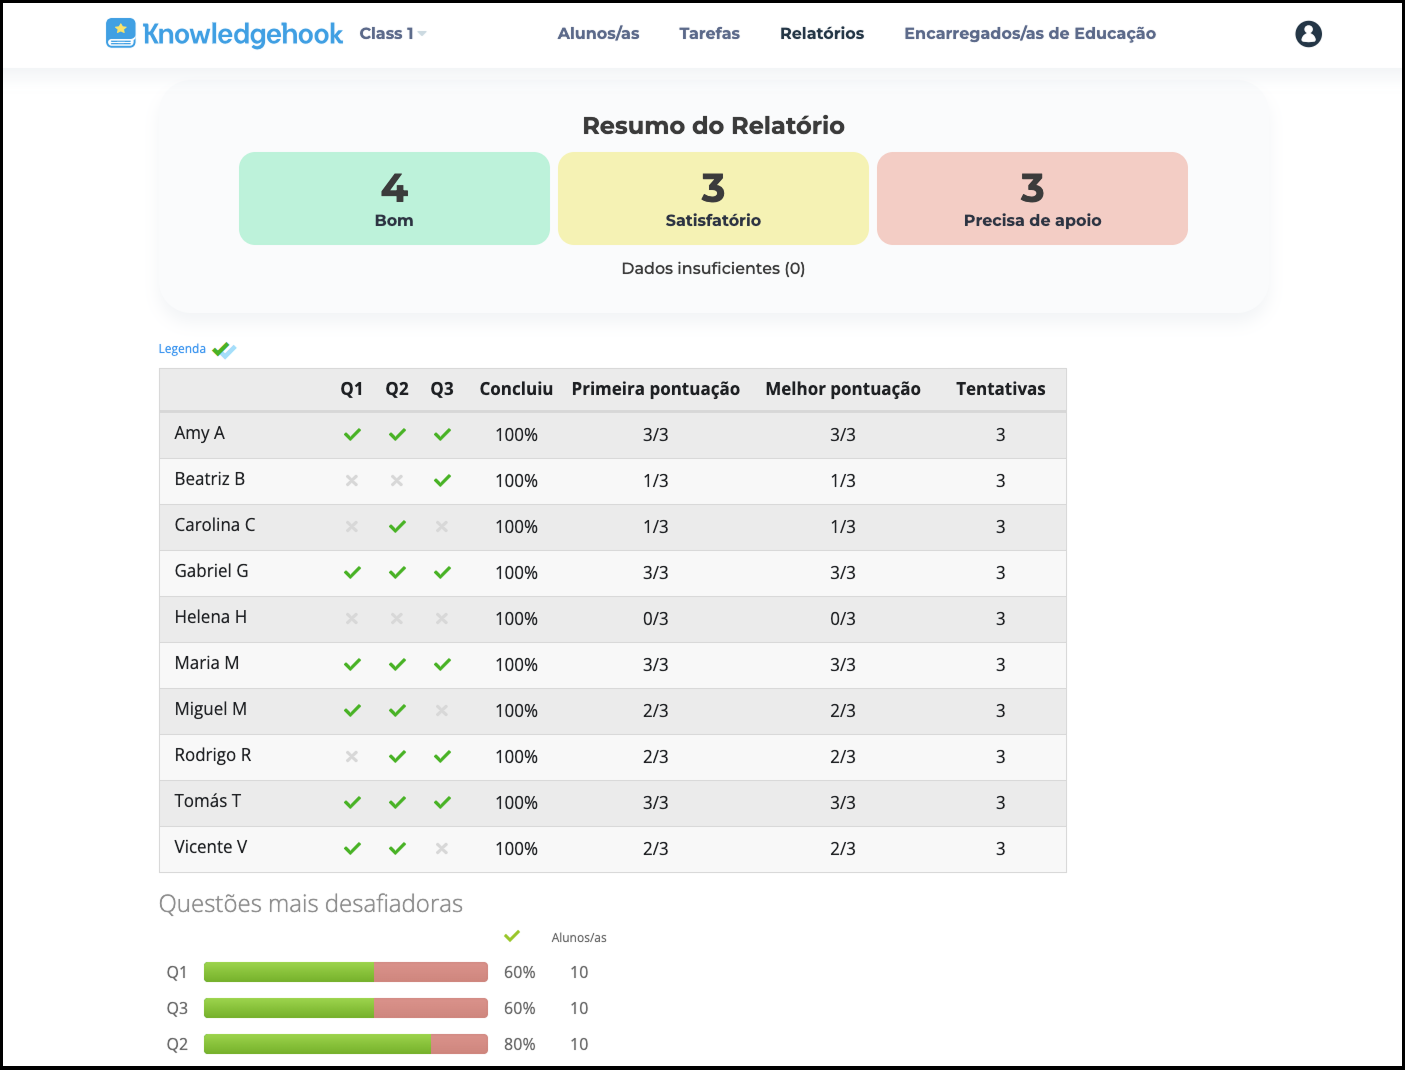Select student name Beatriz B
This screenshot has height=1070, width=1405.
[x=210, y=479]
